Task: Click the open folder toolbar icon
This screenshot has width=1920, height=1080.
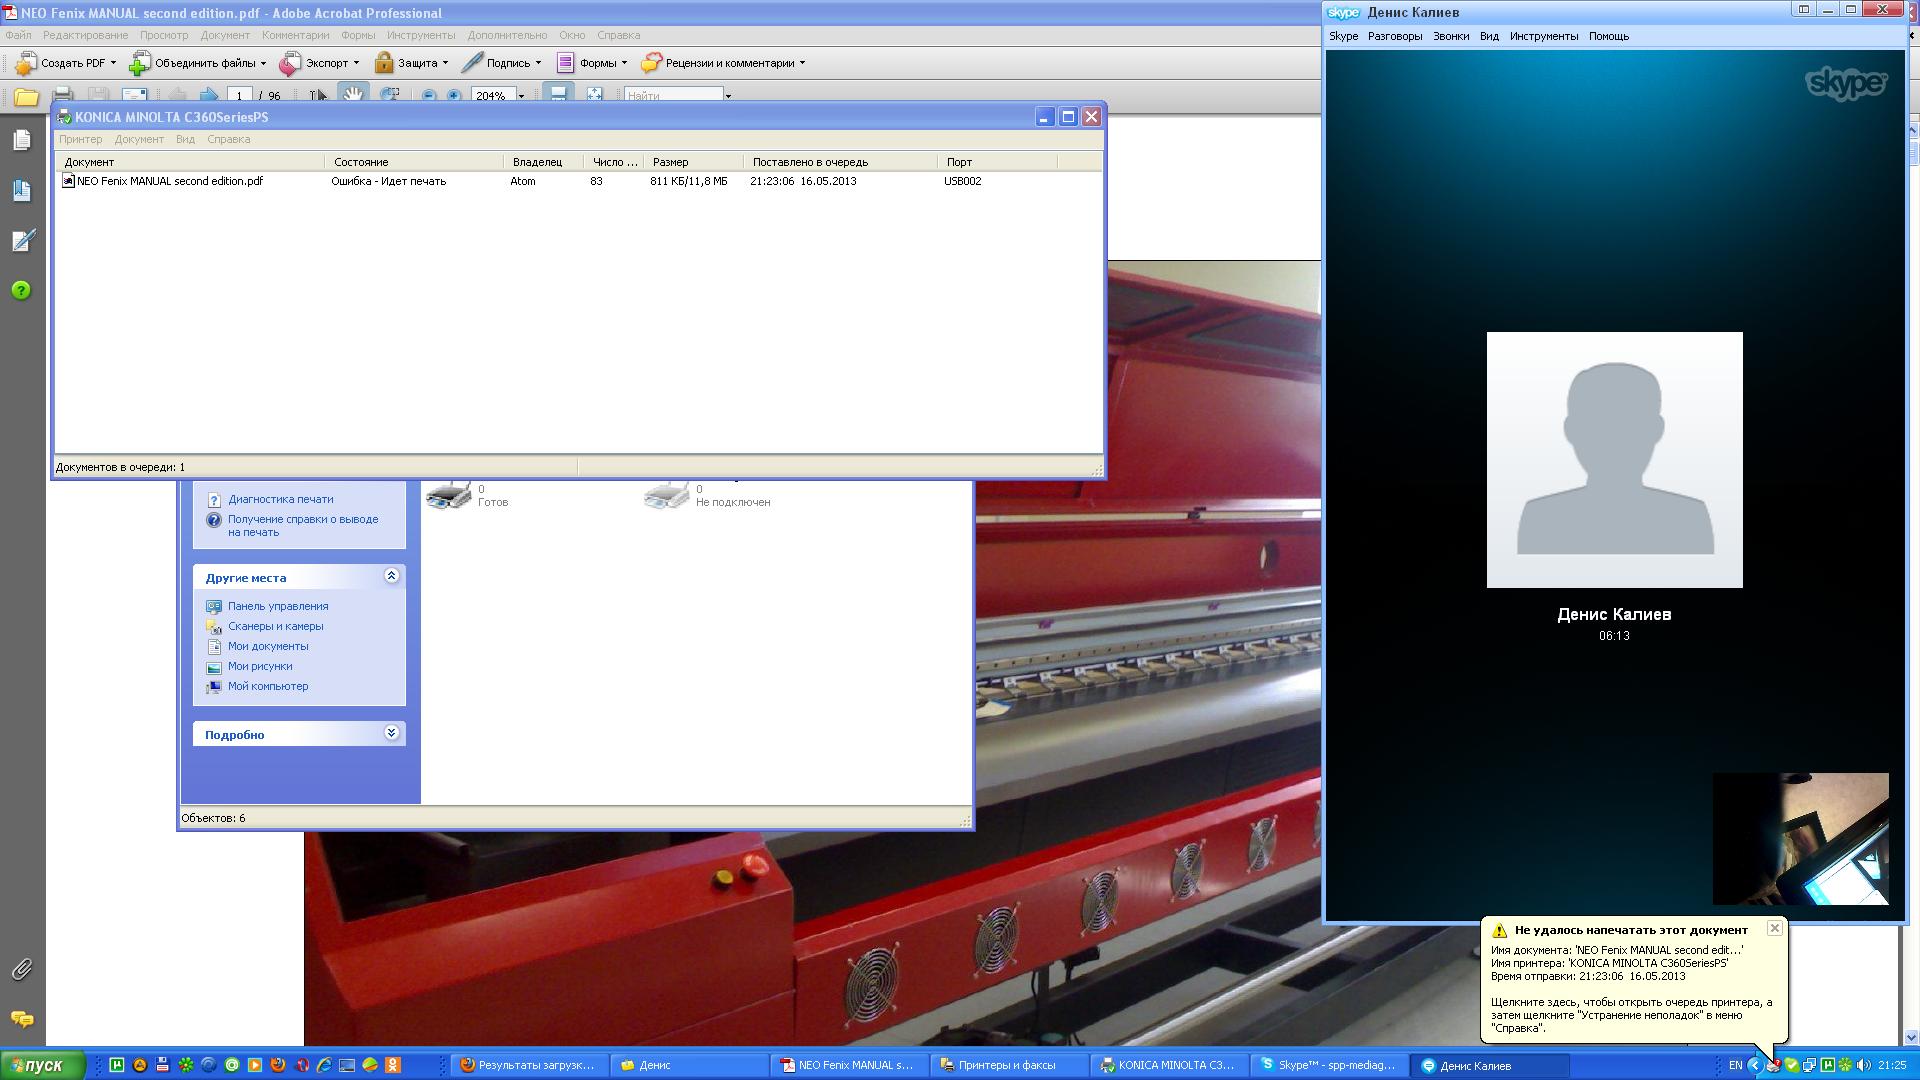Action: pyautogui.click(x=26, y=97)
